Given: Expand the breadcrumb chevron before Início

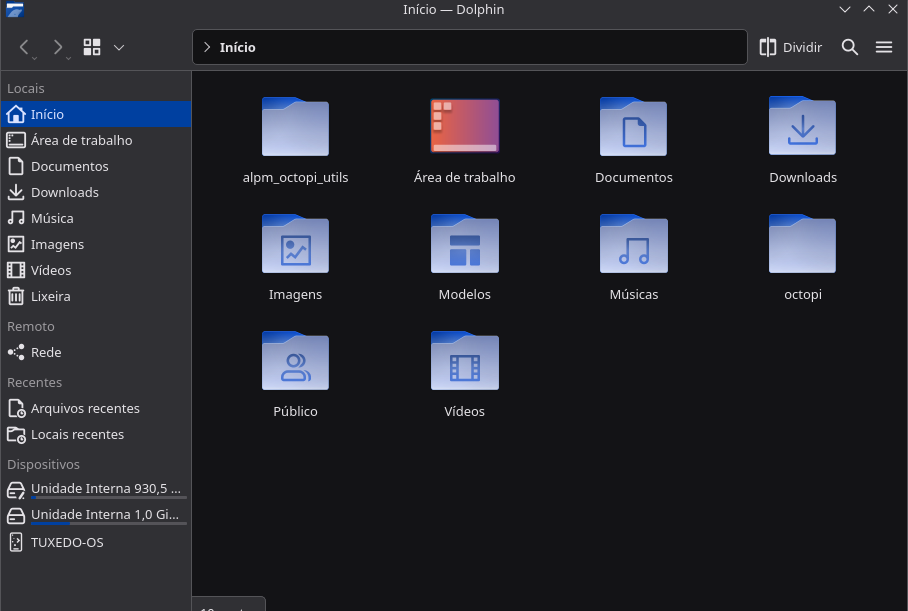Looking at the screenshot, I should pos(206,47).
